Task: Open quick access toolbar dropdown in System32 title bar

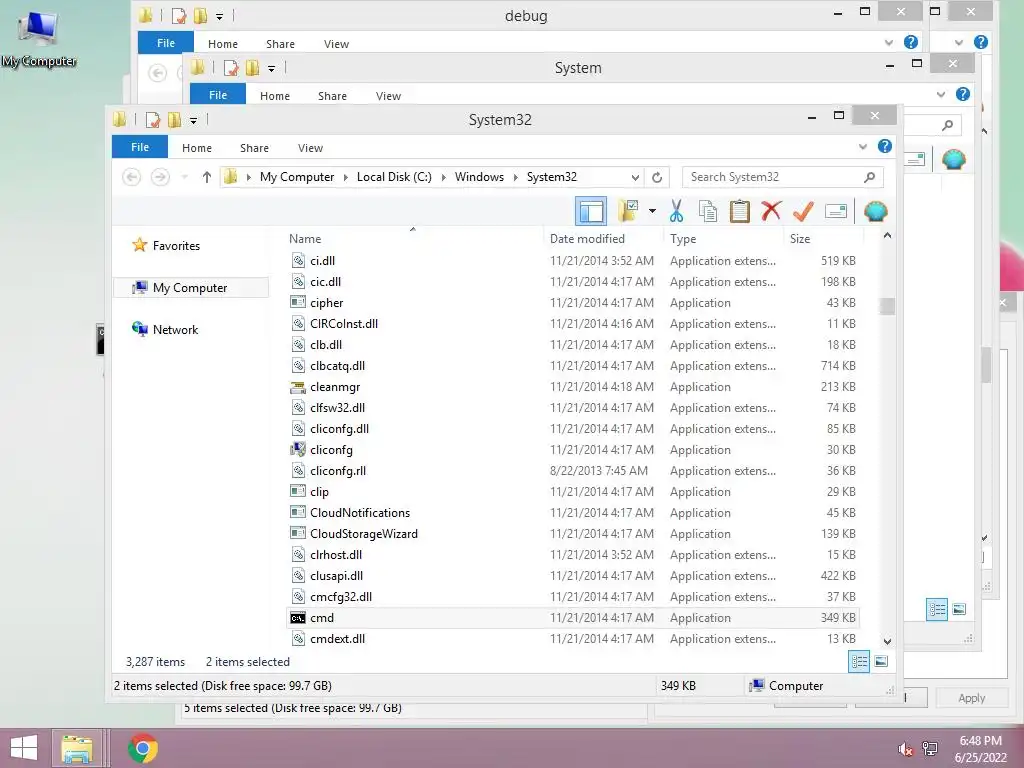Action: click(193, 120)
